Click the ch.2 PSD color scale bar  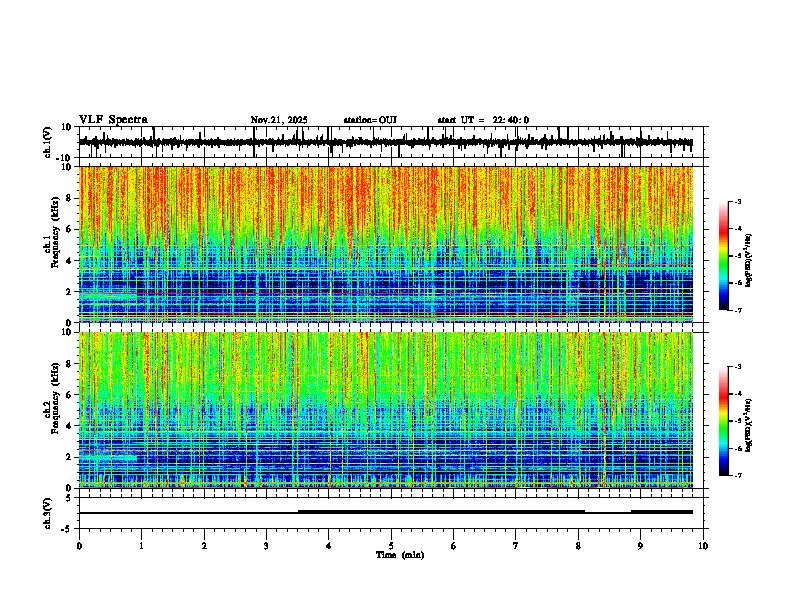pos(723,421)
